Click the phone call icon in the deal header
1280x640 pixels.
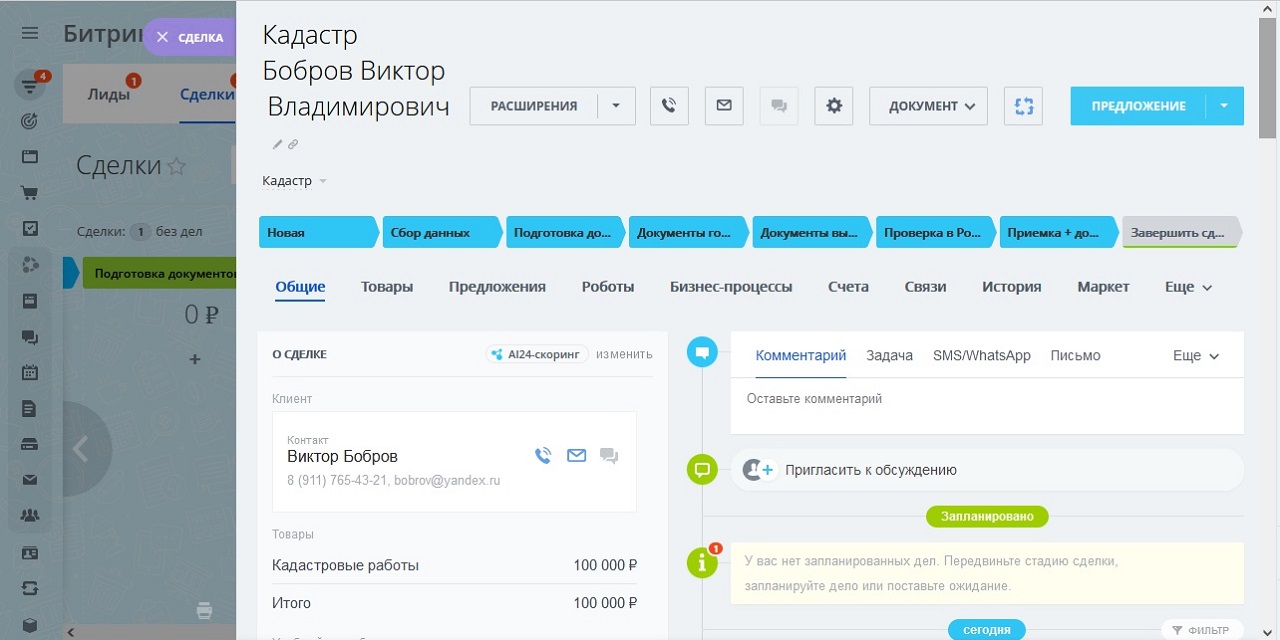[669, 106]
